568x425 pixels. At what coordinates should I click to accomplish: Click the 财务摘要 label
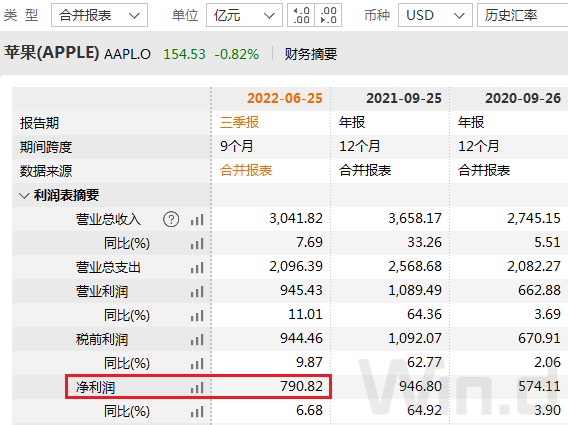[x=311, y=54]
